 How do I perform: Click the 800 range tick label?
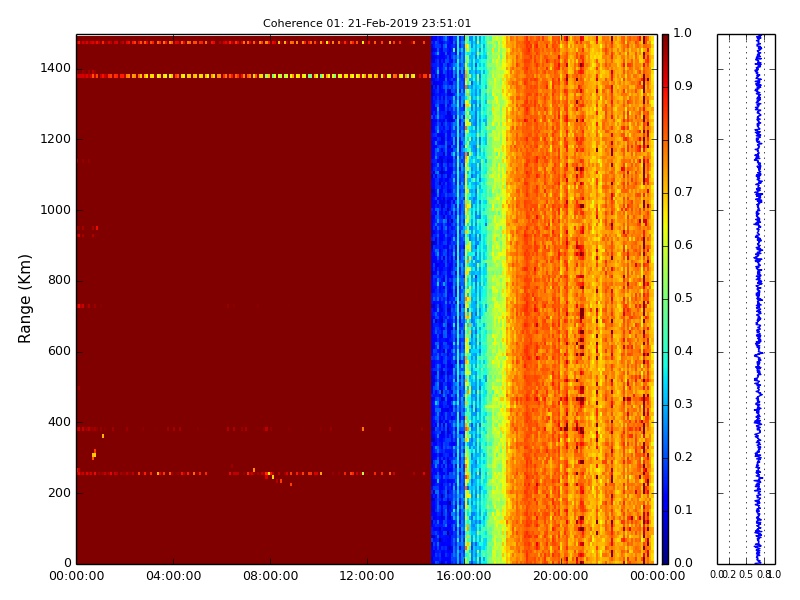point(59,281)
